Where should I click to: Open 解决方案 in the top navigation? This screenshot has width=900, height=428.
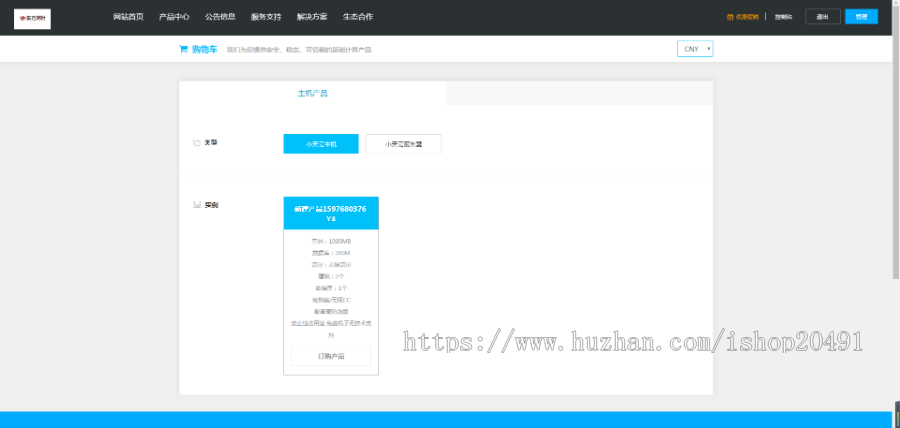tap(312, 17)
